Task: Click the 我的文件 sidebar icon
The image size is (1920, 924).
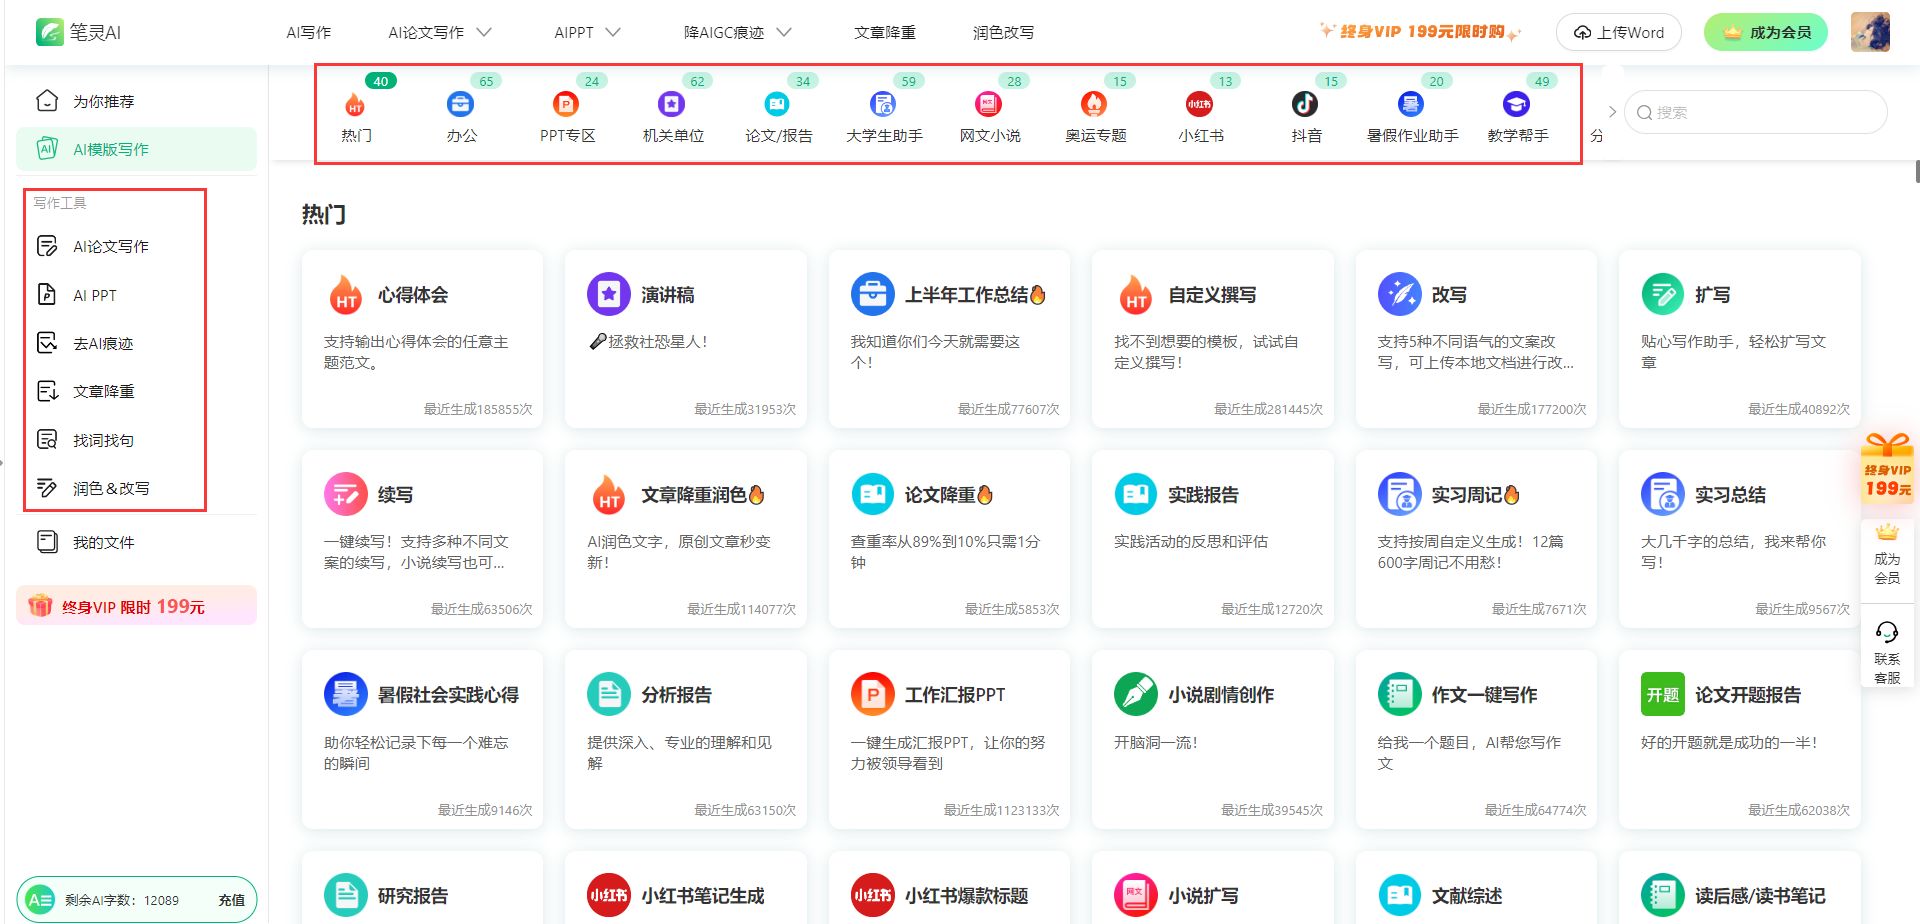Action: 47,542
